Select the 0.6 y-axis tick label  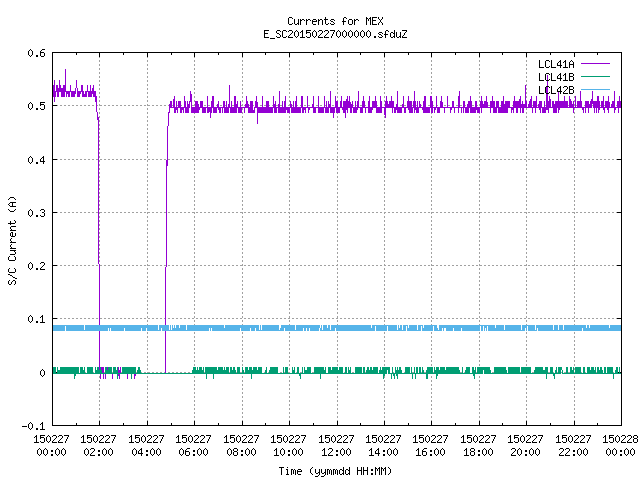pos(36,53)
